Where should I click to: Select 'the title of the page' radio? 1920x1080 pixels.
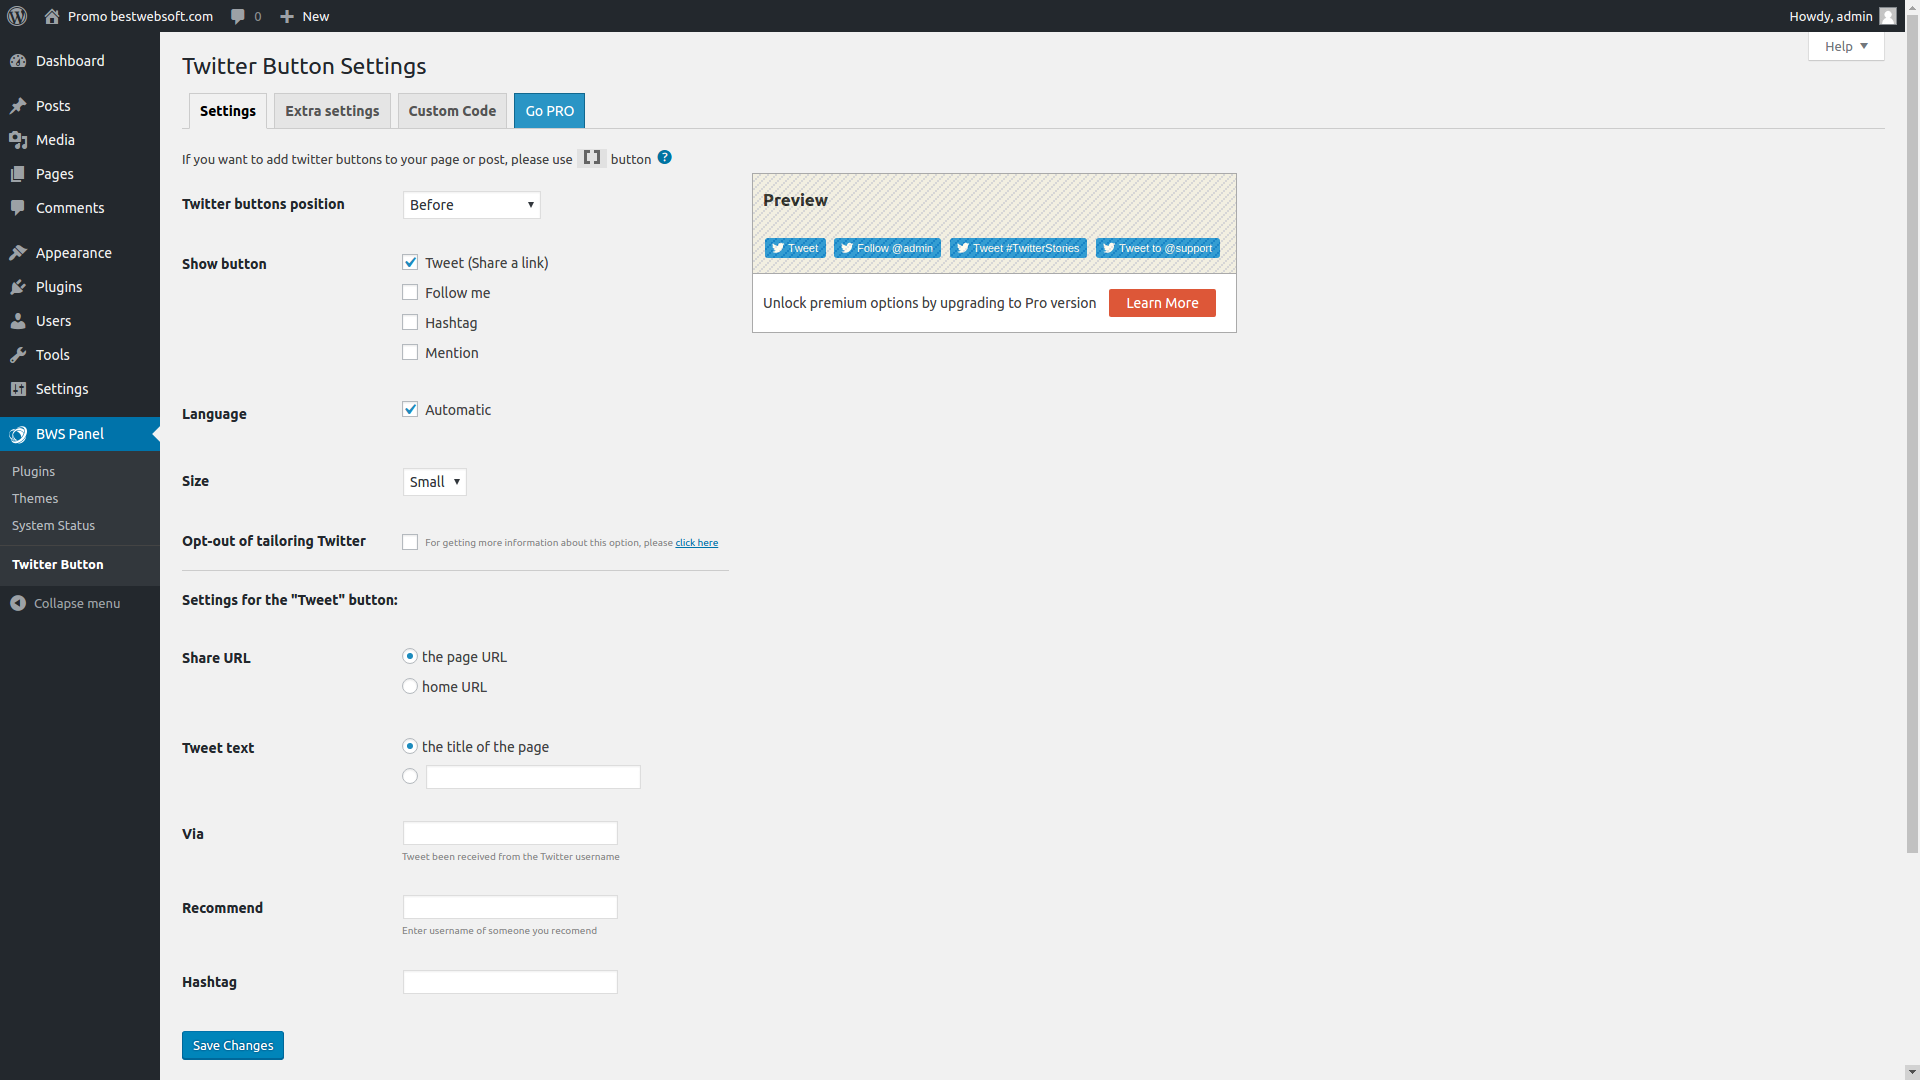pyautogui.click(x=410, y=746)
